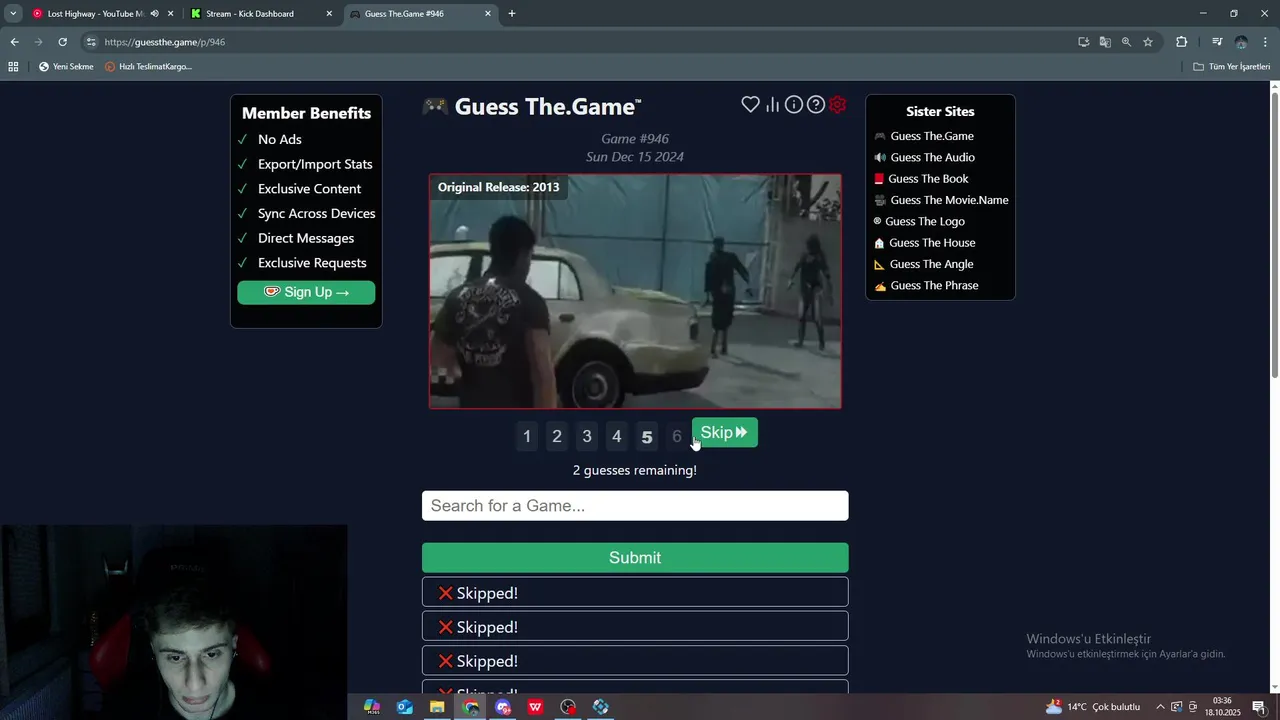Screen dimensions: 1280x720
Task: Open the browser extensions puzzle icon
Action: coord(1182,42)
